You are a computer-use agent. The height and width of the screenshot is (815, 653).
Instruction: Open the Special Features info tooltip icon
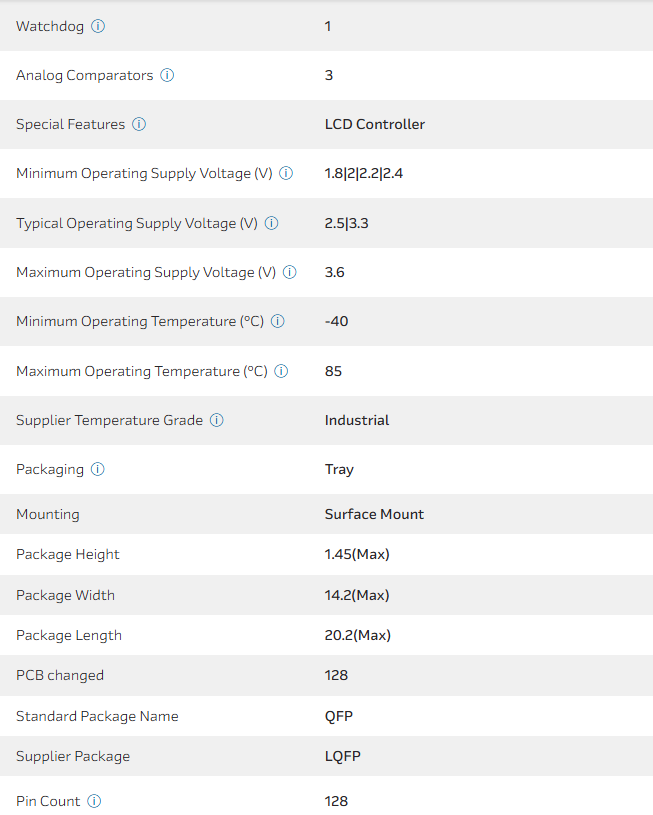point(139,124)
